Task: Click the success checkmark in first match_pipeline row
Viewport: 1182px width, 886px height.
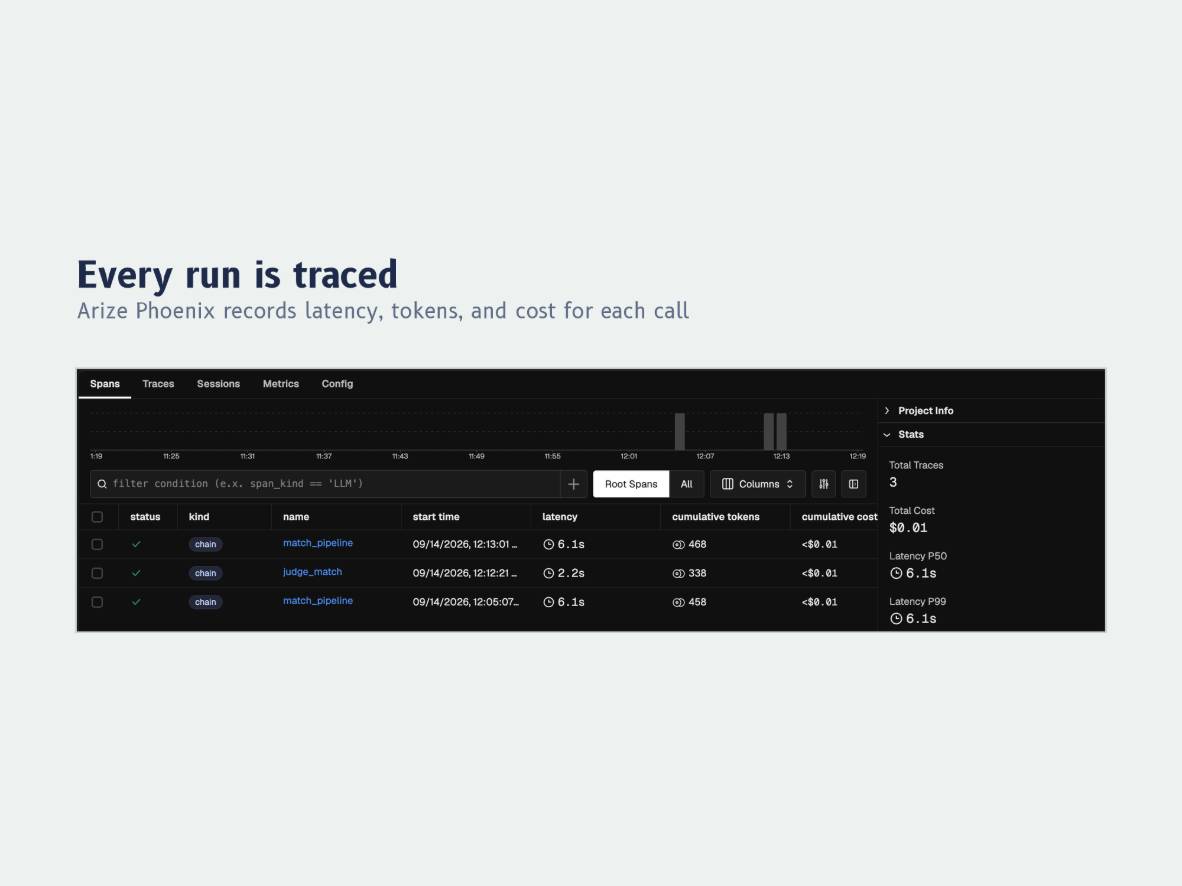Action: pos(136,544)
